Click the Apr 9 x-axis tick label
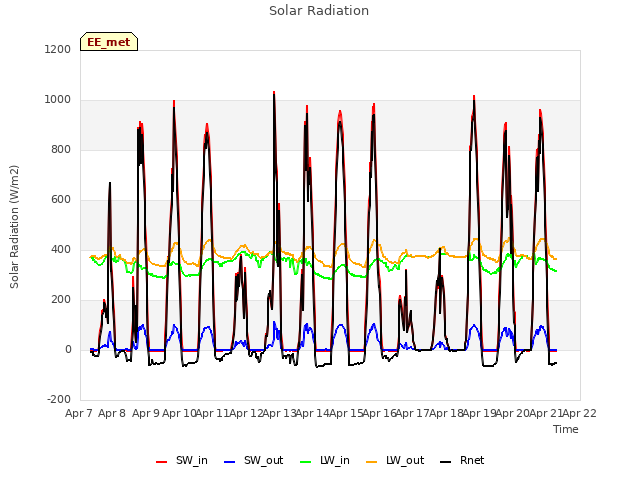The height and width of the screenshot is (480, 640). tap(146, 413)
